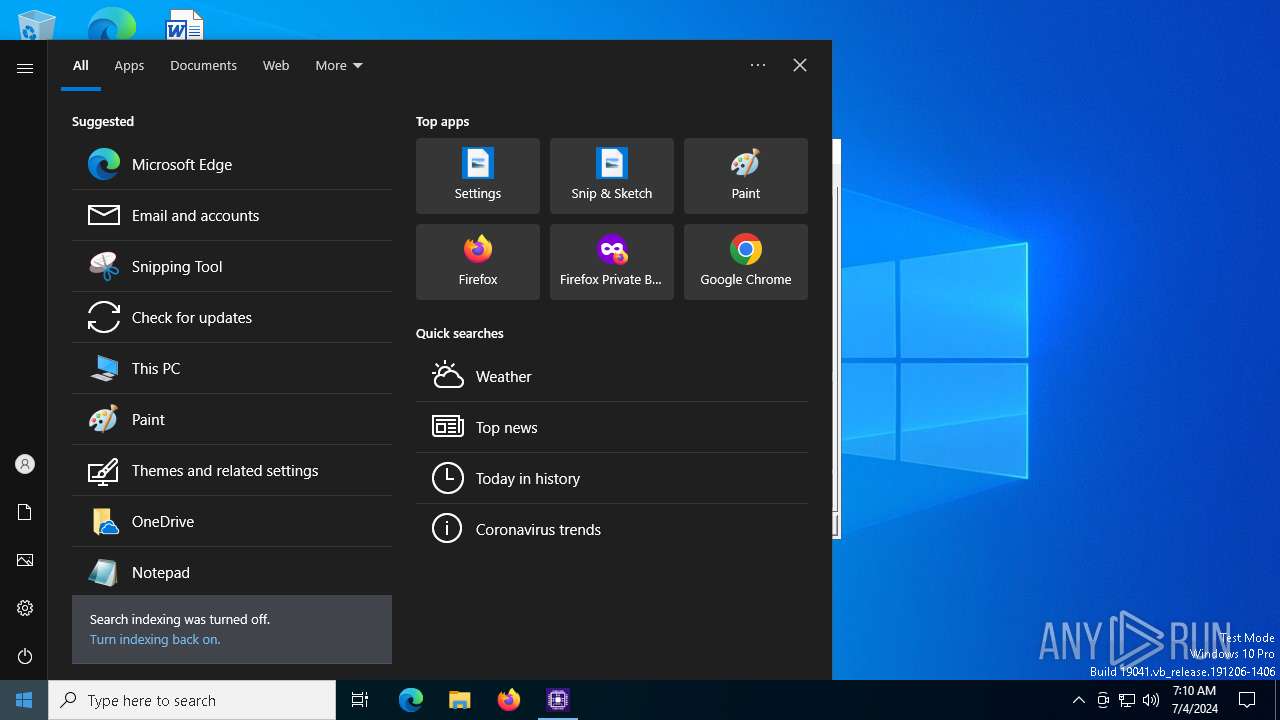Viewport: 1280px width, 720px height.
Task: Open the notification center icon
Action: (1247, 700)
